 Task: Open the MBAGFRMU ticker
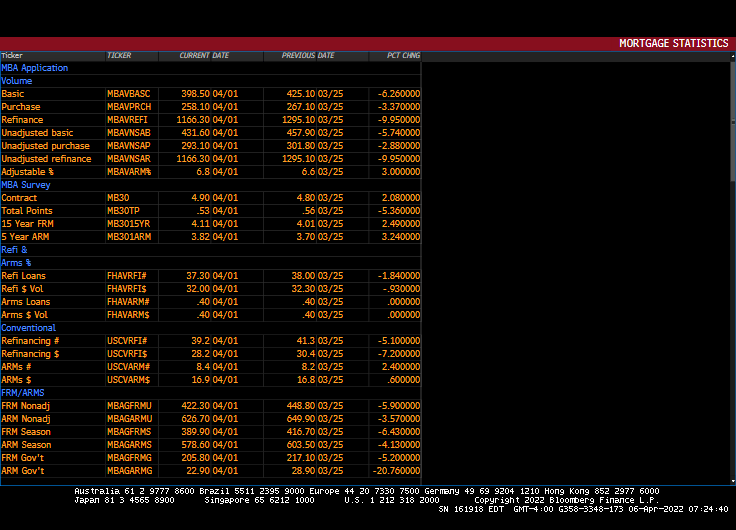pyautogui.click(x=129, y=406)
